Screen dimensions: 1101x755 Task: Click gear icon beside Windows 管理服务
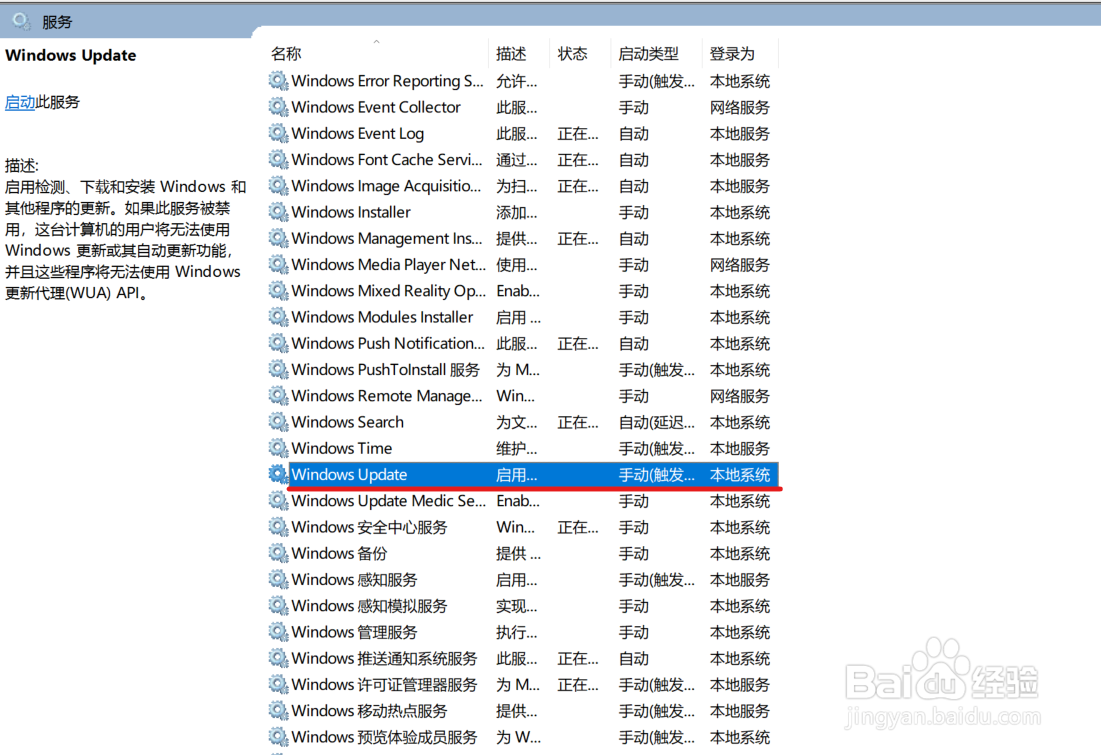coord(278,631)
